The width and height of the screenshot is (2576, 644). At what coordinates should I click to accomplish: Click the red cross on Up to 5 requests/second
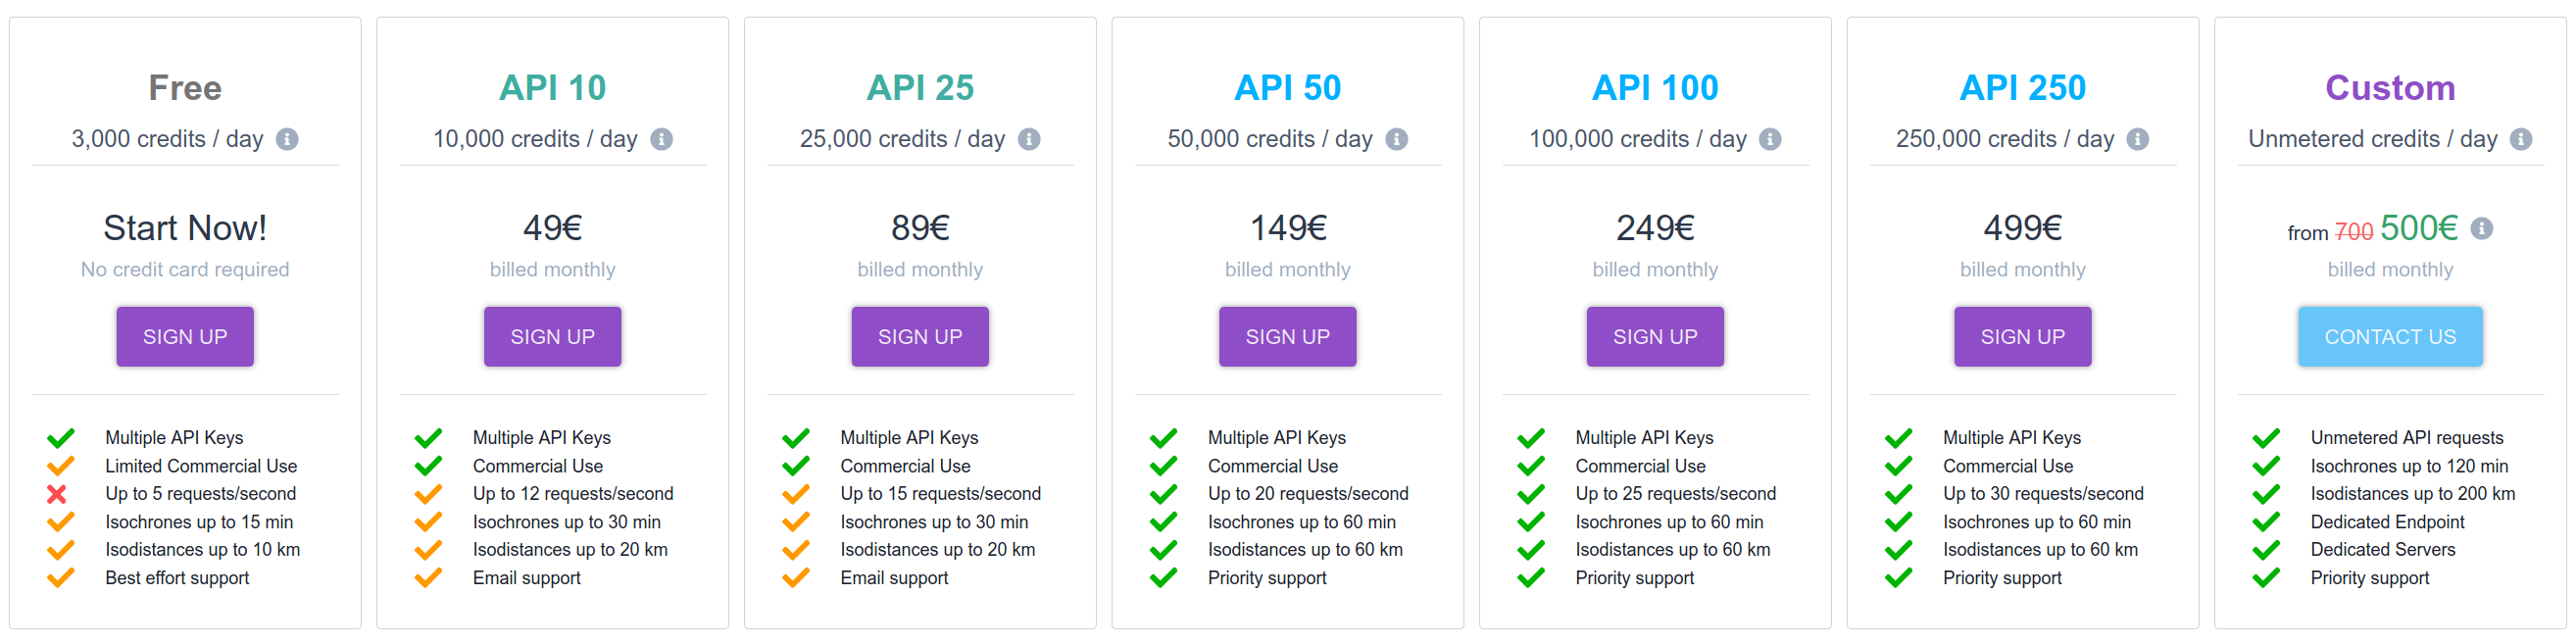click(x=60, y=493)
